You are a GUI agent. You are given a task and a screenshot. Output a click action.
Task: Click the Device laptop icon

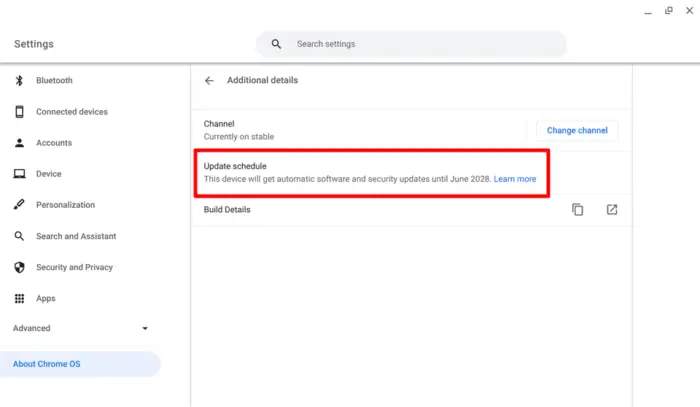tap(19, 174)
